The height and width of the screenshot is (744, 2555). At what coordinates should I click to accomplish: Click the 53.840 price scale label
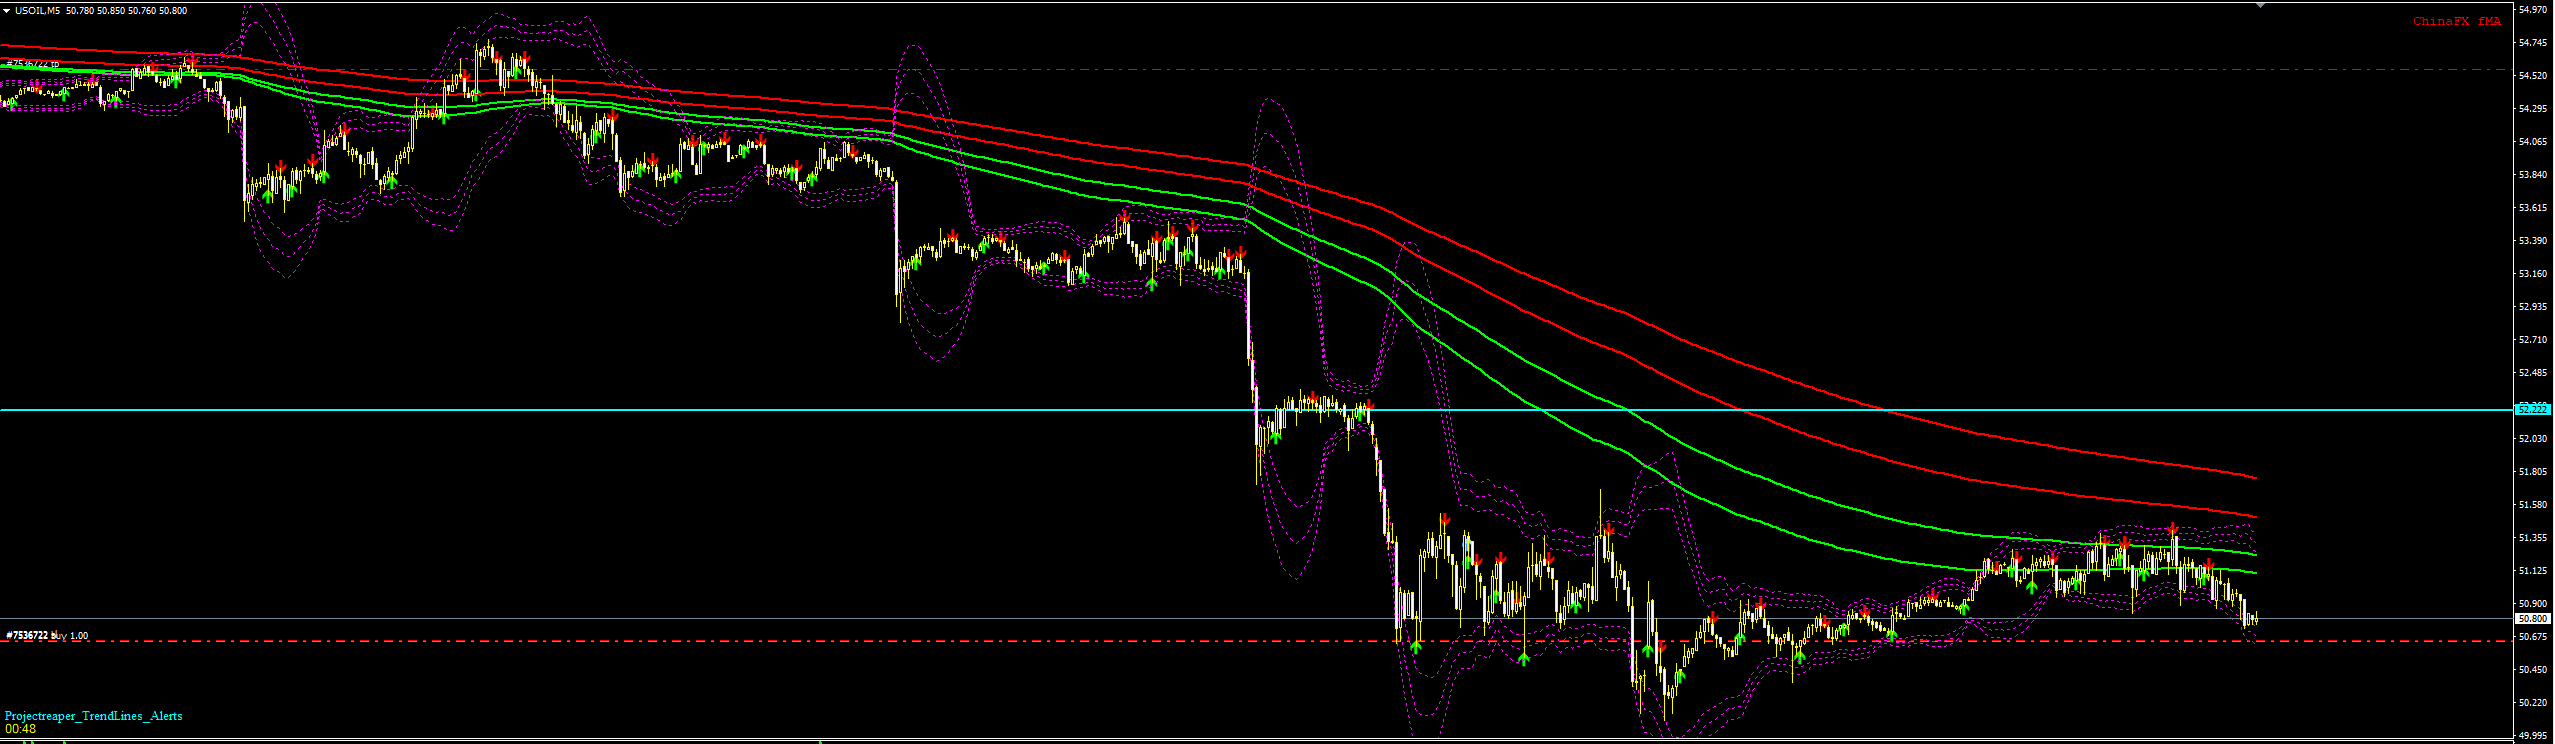pos(2533,175)
